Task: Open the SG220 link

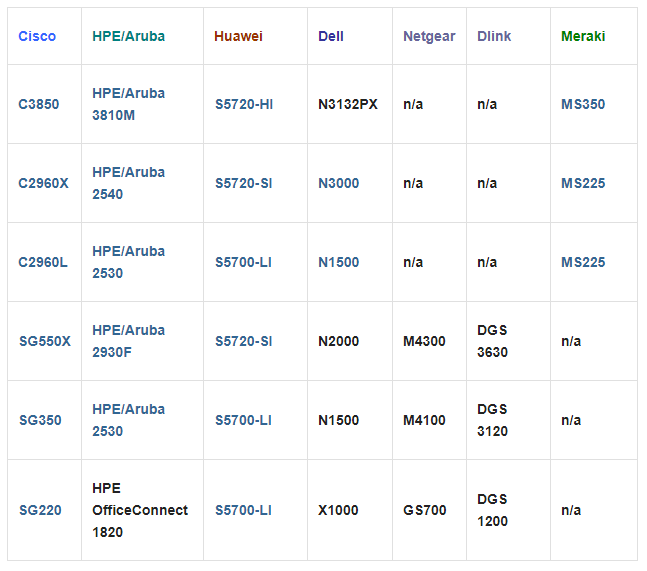Action: [40, 510]
